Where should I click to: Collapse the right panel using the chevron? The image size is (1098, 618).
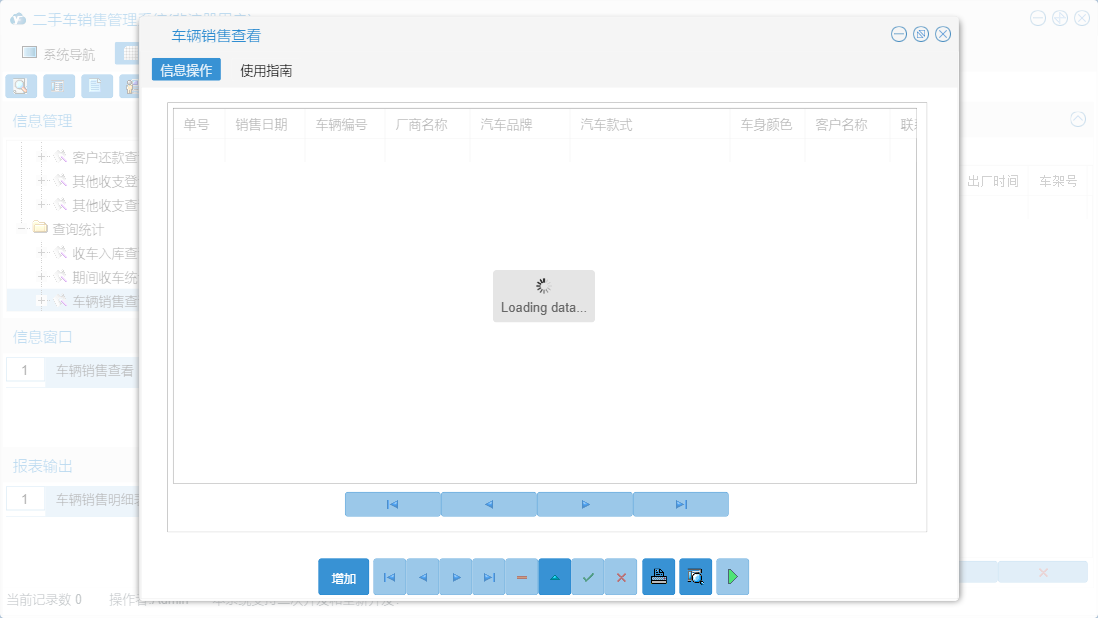1078,118
